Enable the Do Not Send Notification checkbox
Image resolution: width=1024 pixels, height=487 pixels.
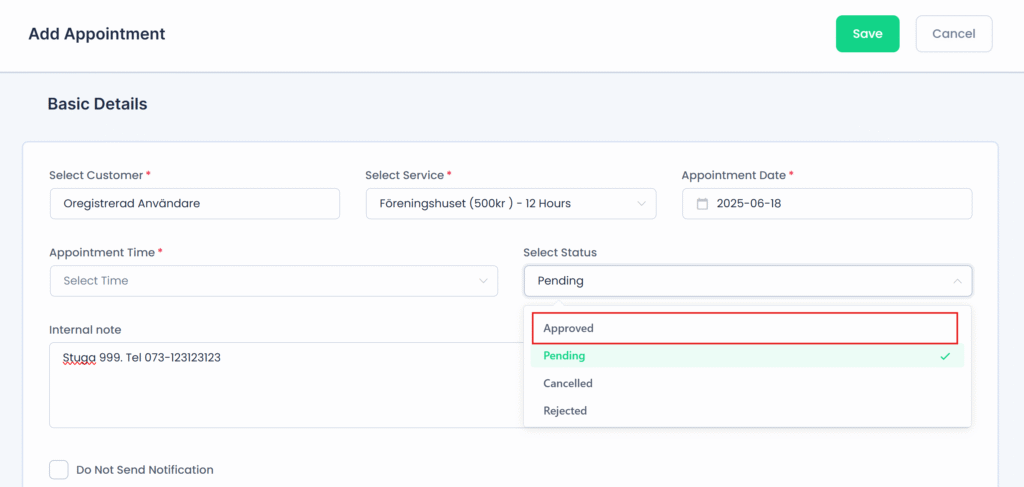pyautogui.click(x=59, y=469)
